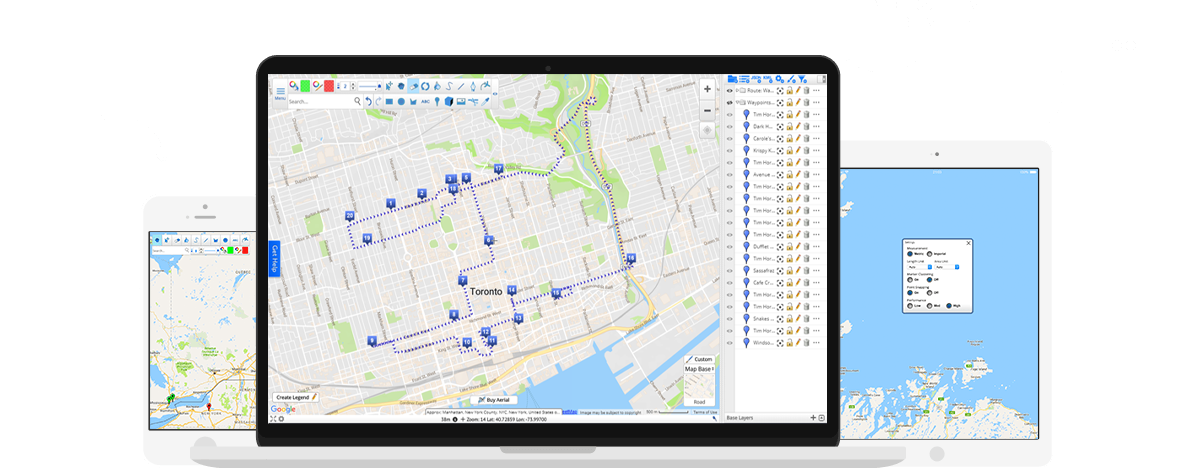Screen dimensions: 1196x468
Task: Click the green fill color swatch
Action: [x=306, y=86]
